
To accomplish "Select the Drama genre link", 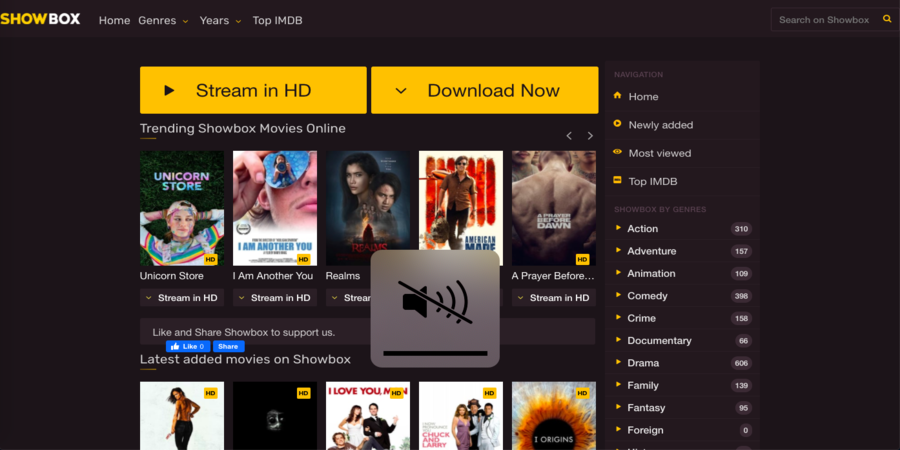I will 643,363.
